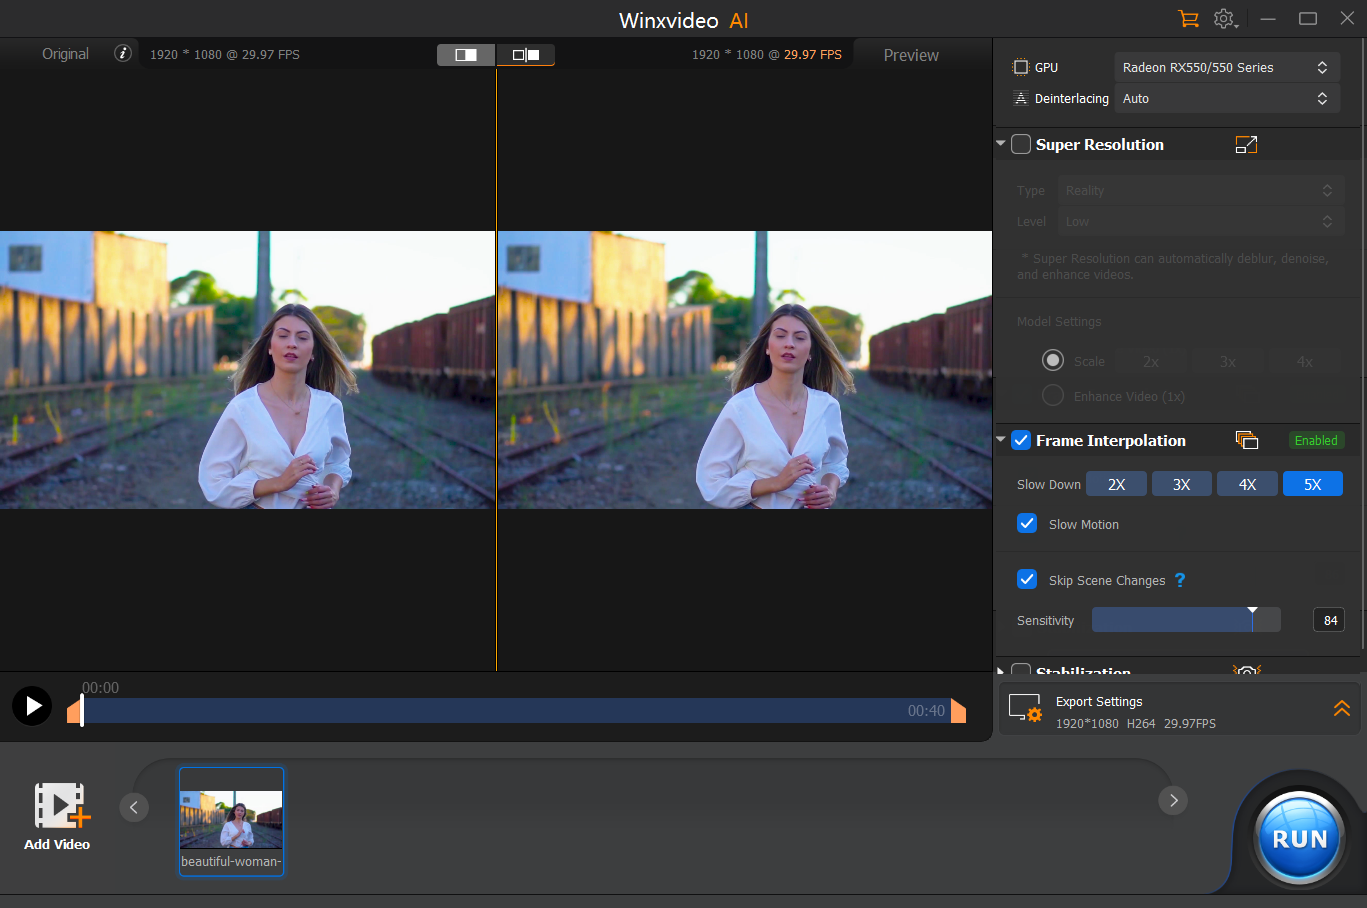The height and width of the screenshot is (908, 1367).
Task: Click the Frame Interpolation frames icon
Action: coord(1246,440)
